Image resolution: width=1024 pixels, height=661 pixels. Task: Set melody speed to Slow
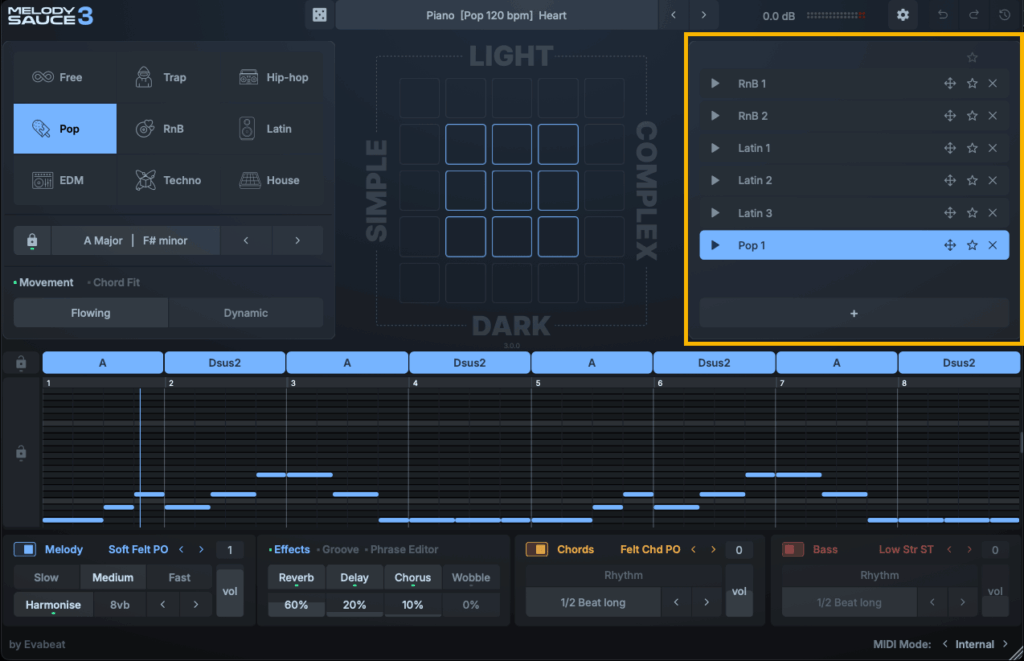coord(46,577)
